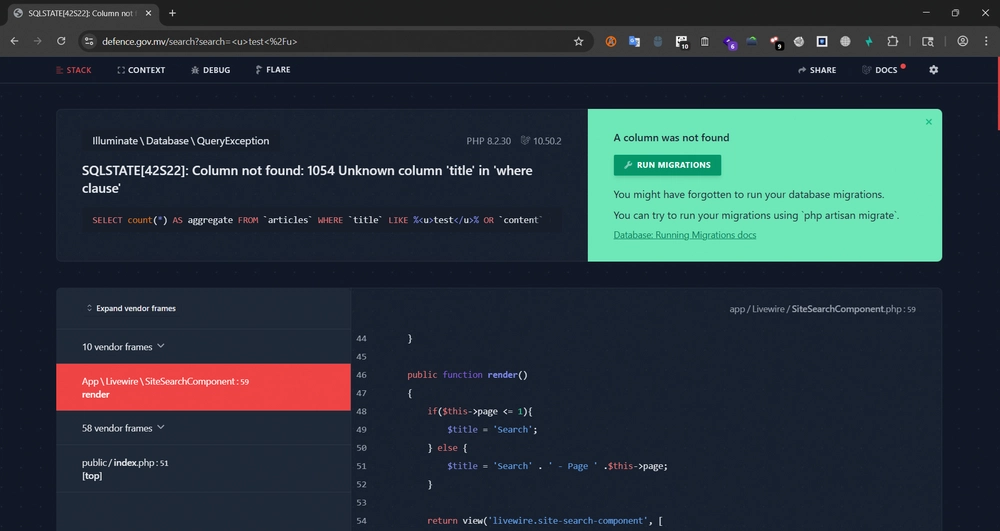Open the Chrome profile menu

[x=962, y=41]
